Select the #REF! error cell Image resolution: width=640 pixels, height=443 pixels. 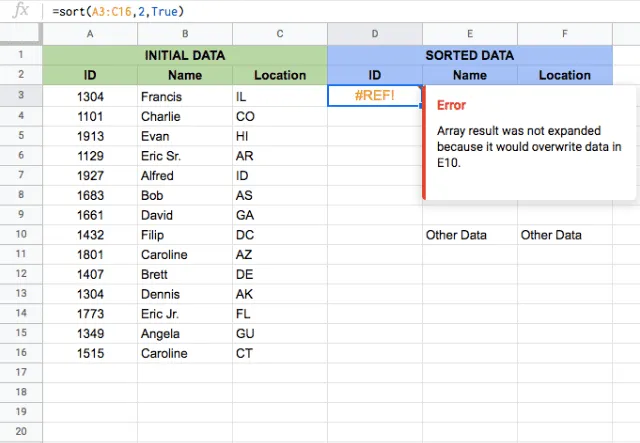click(375, 96)
